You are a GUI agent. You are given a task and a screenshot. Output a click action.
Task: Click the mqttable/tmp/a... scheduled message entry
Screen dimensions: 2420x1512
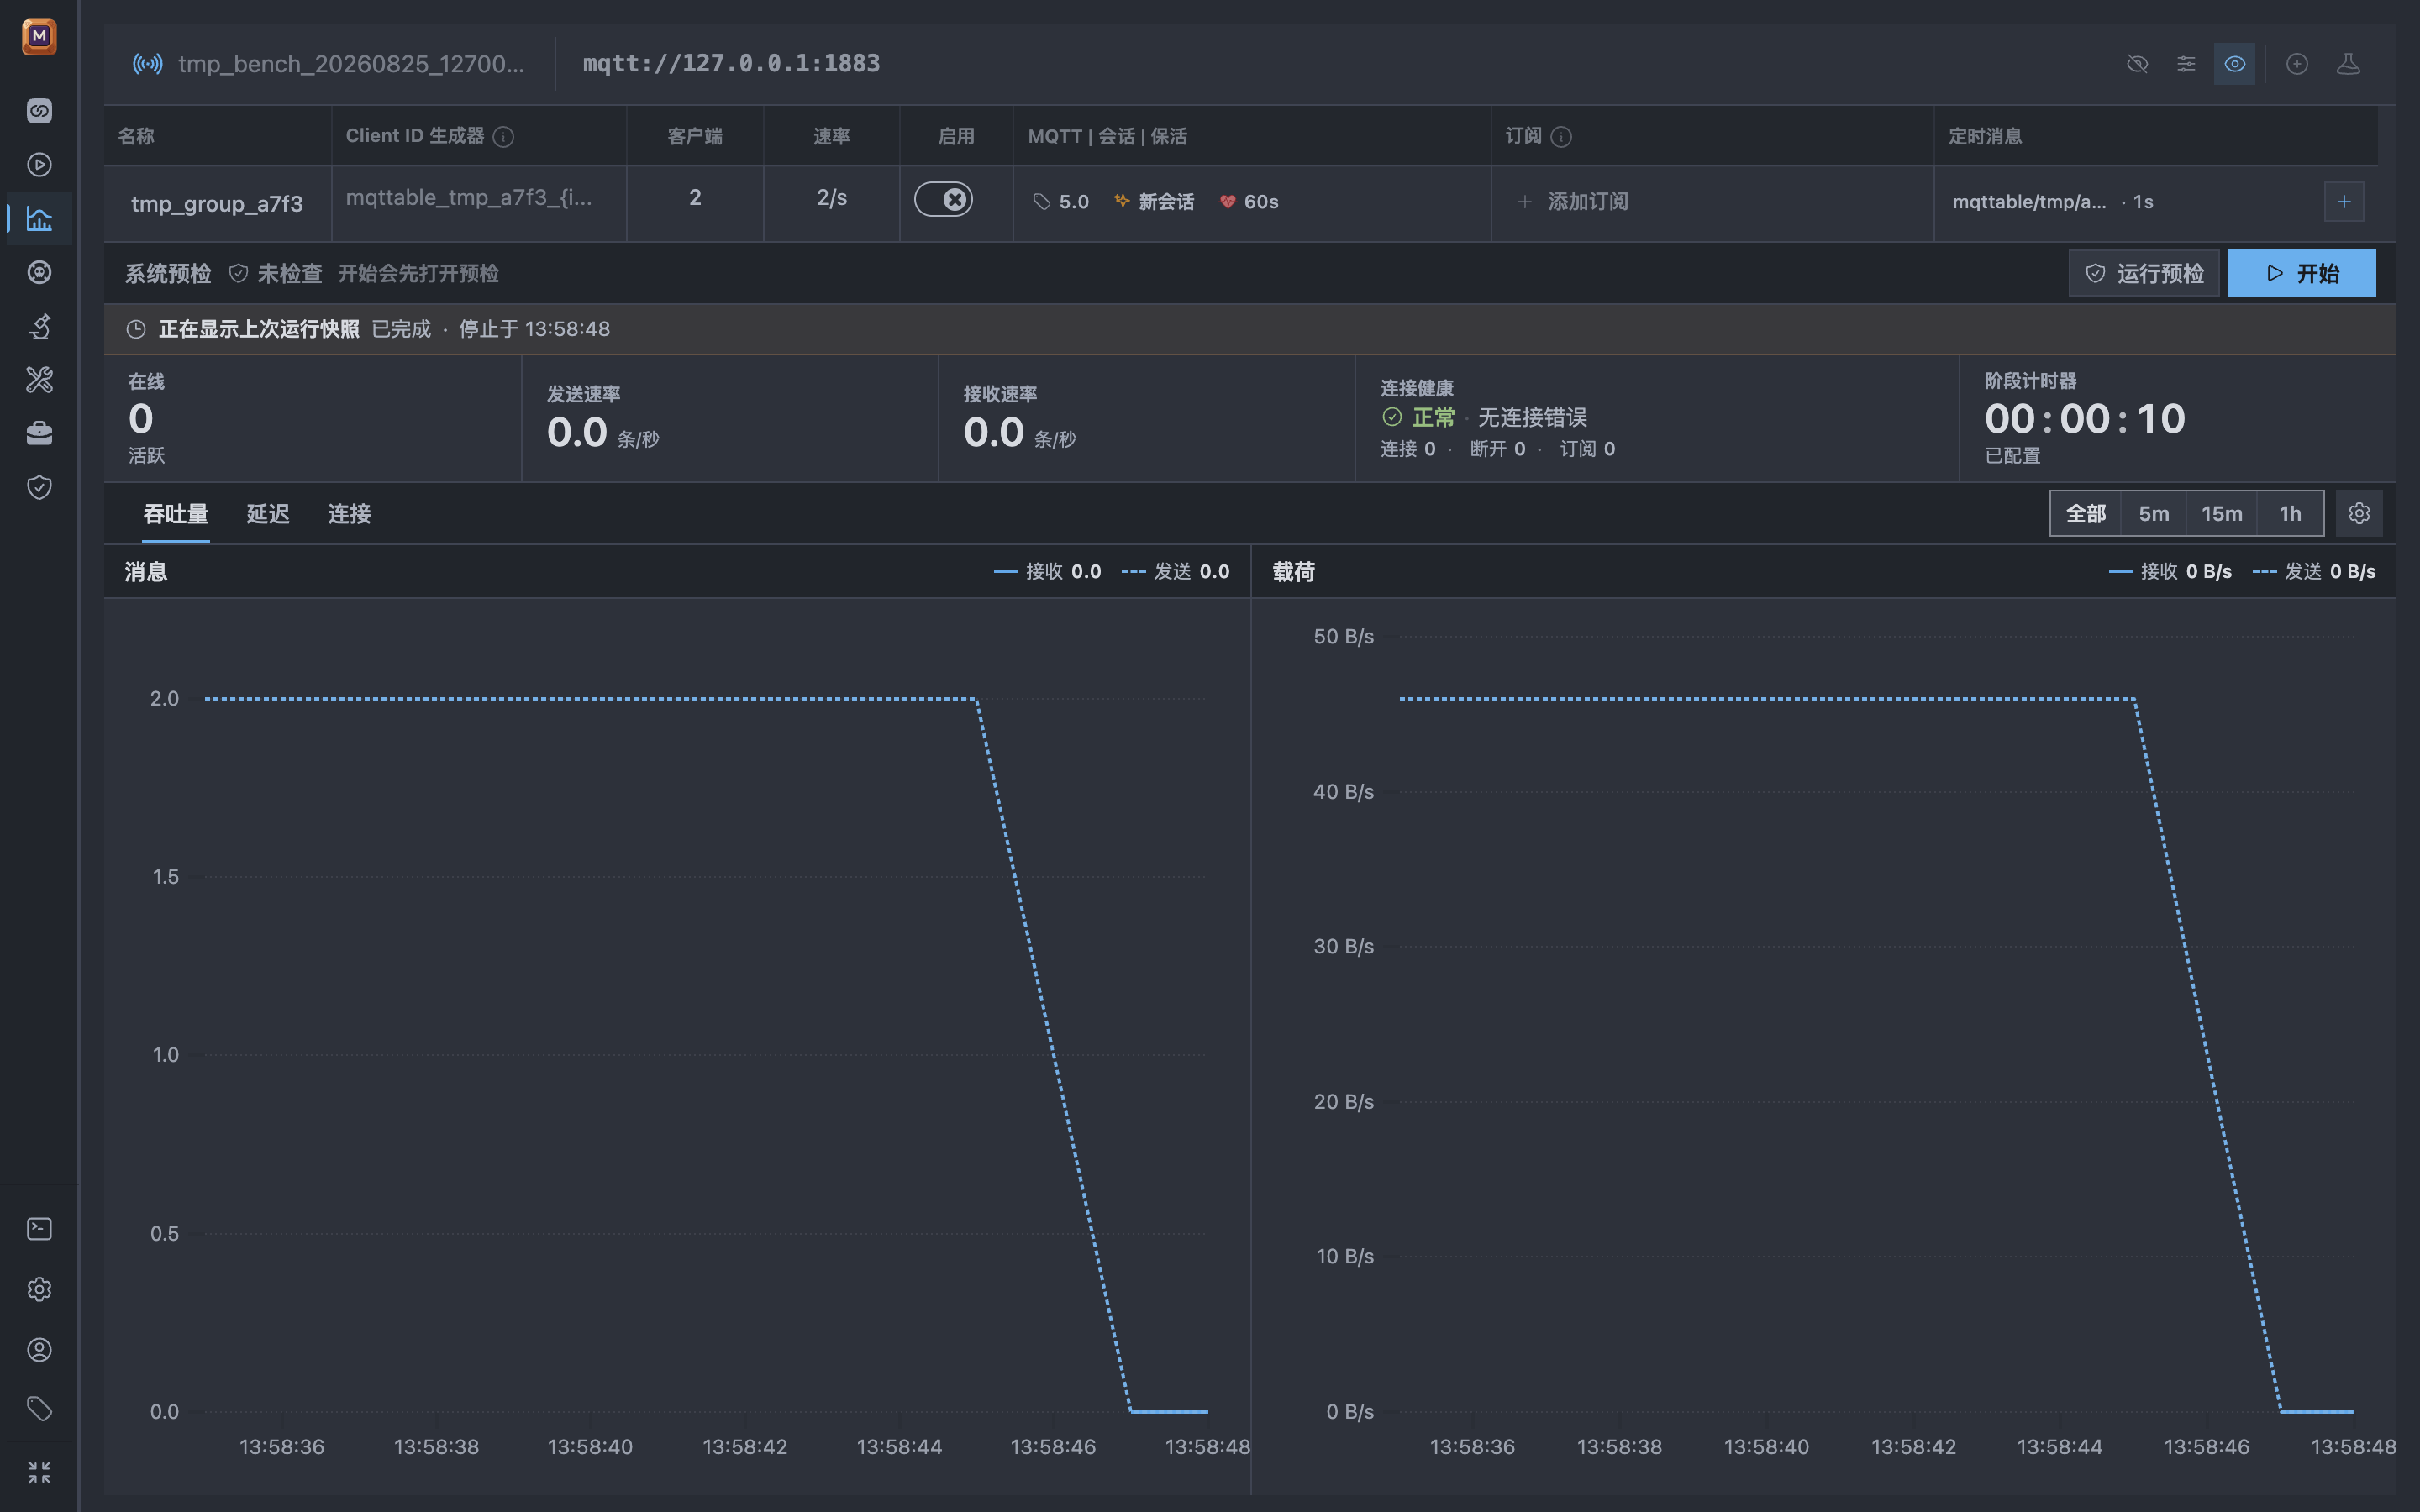click(x=2053, y=202)
